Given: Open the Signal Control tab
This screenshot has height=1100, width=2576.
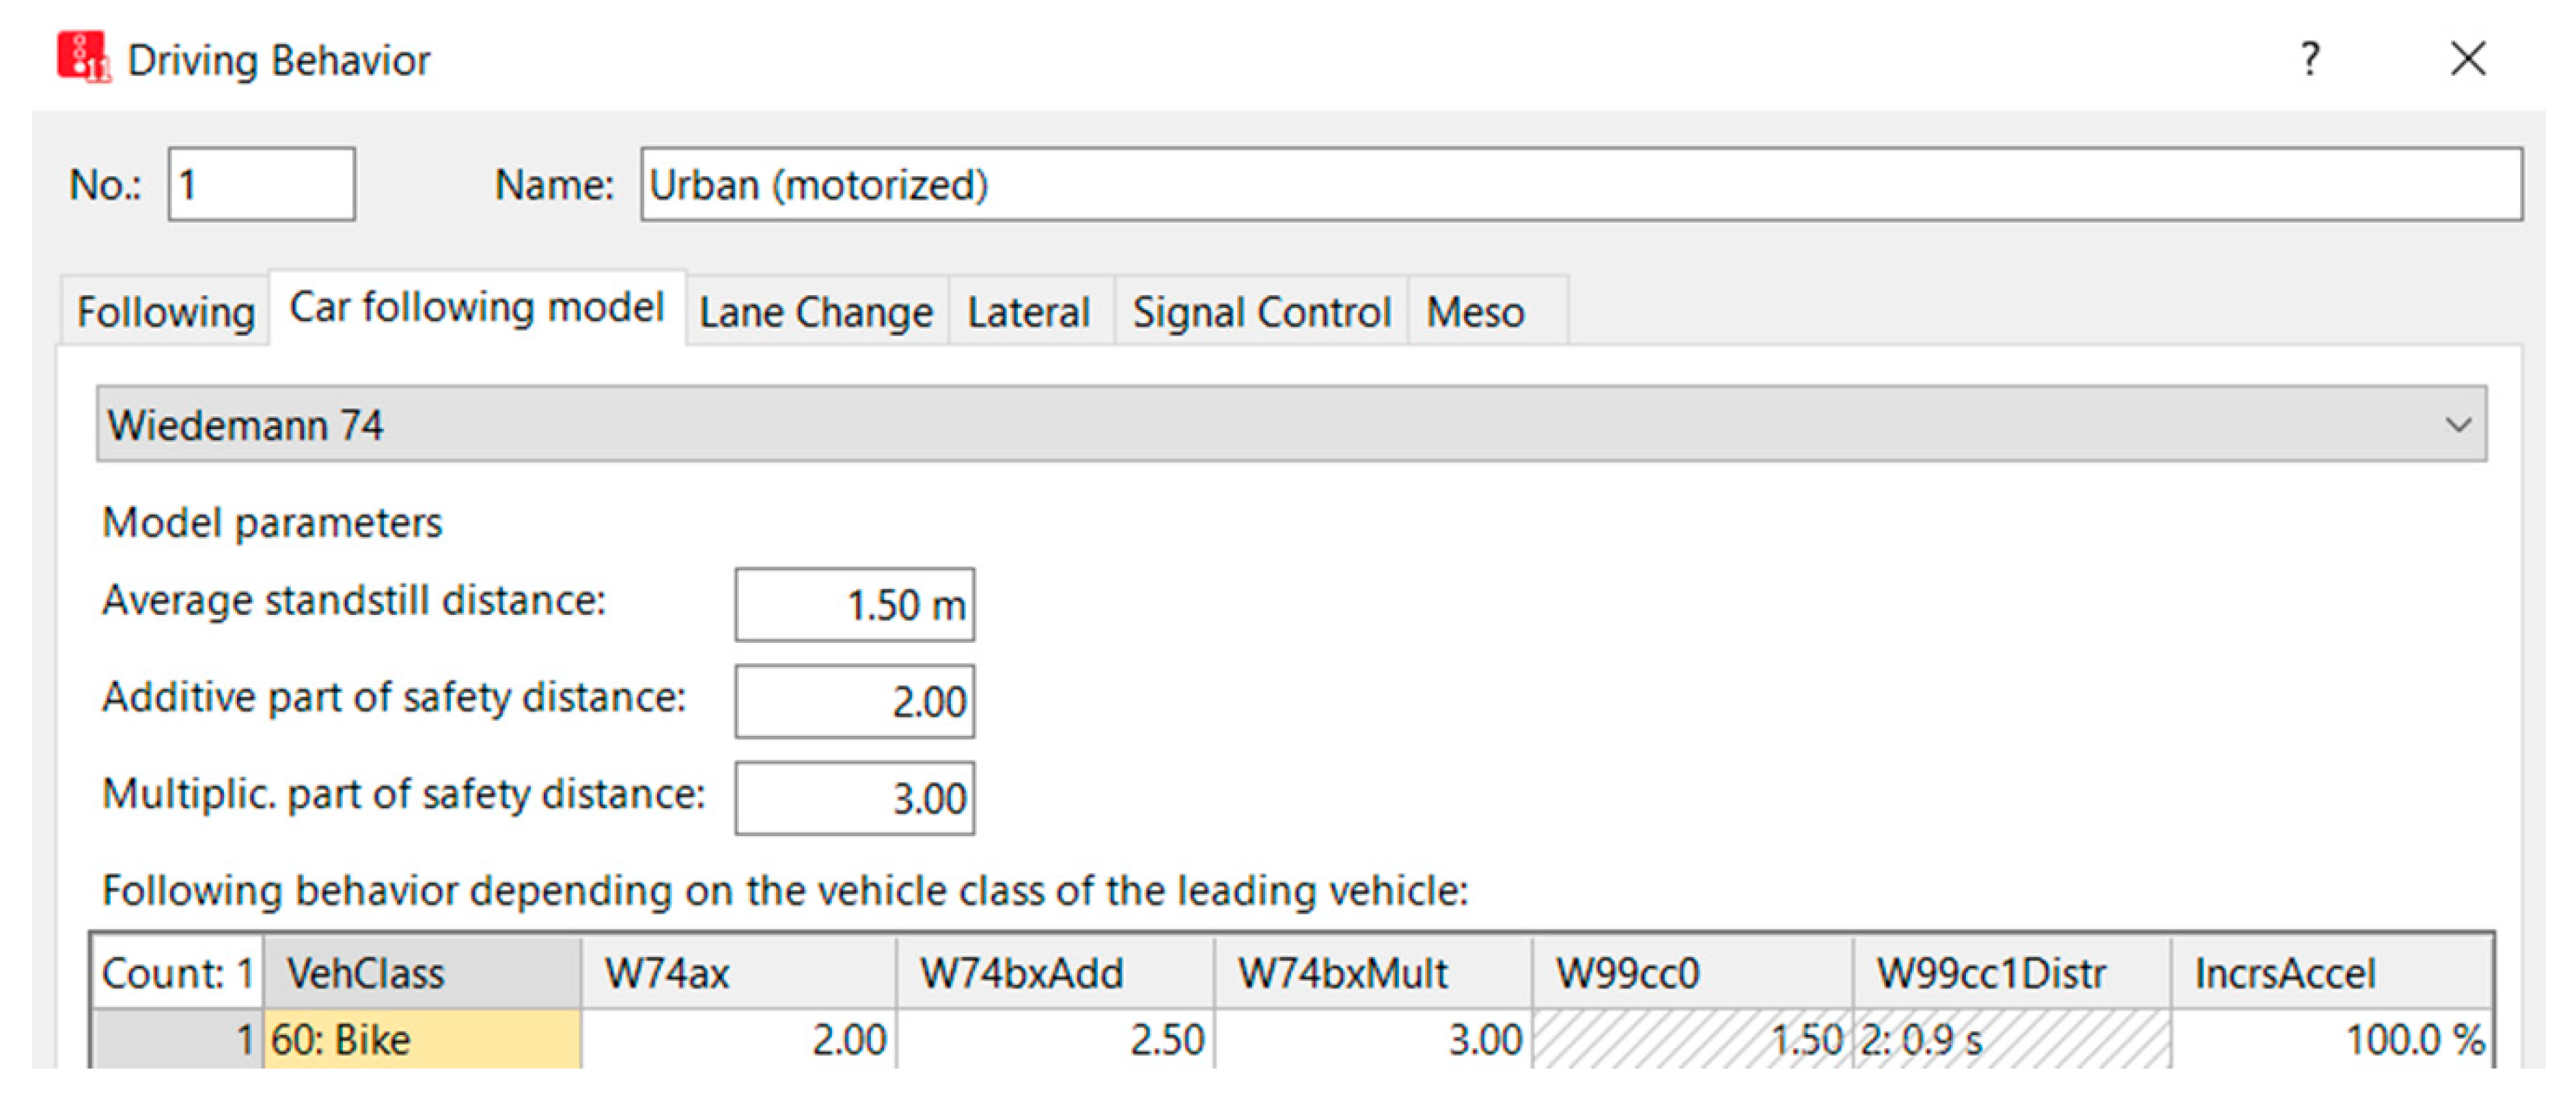Looking at the screenshot, I should point(1260,312).
